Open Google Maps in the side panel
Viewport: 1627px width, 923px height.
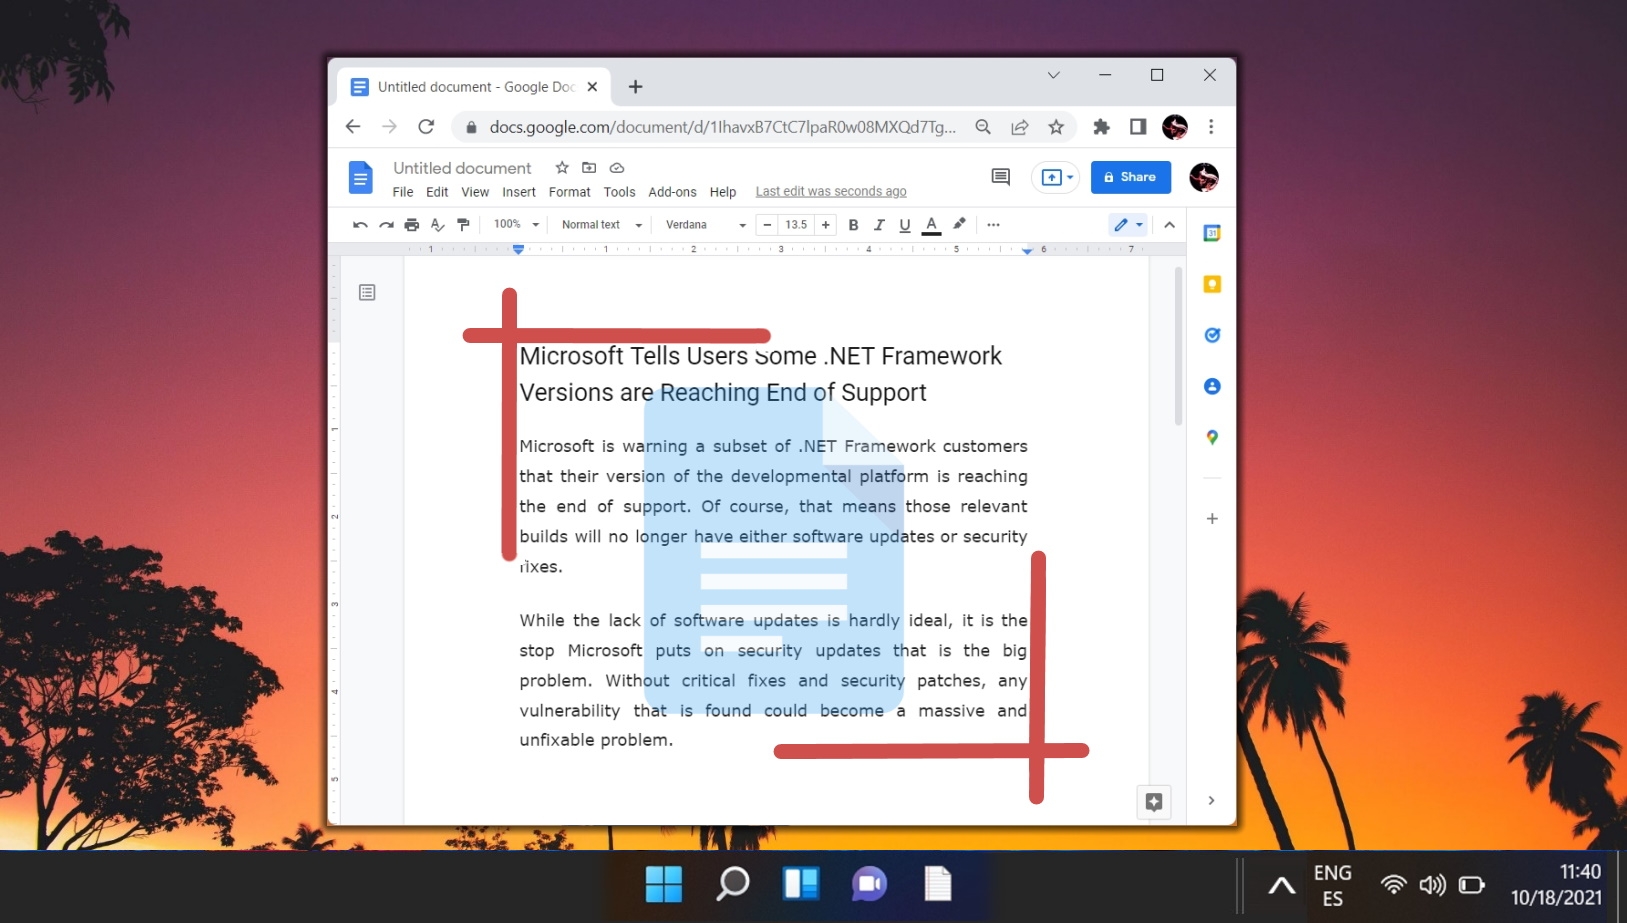coord(1211,437)
